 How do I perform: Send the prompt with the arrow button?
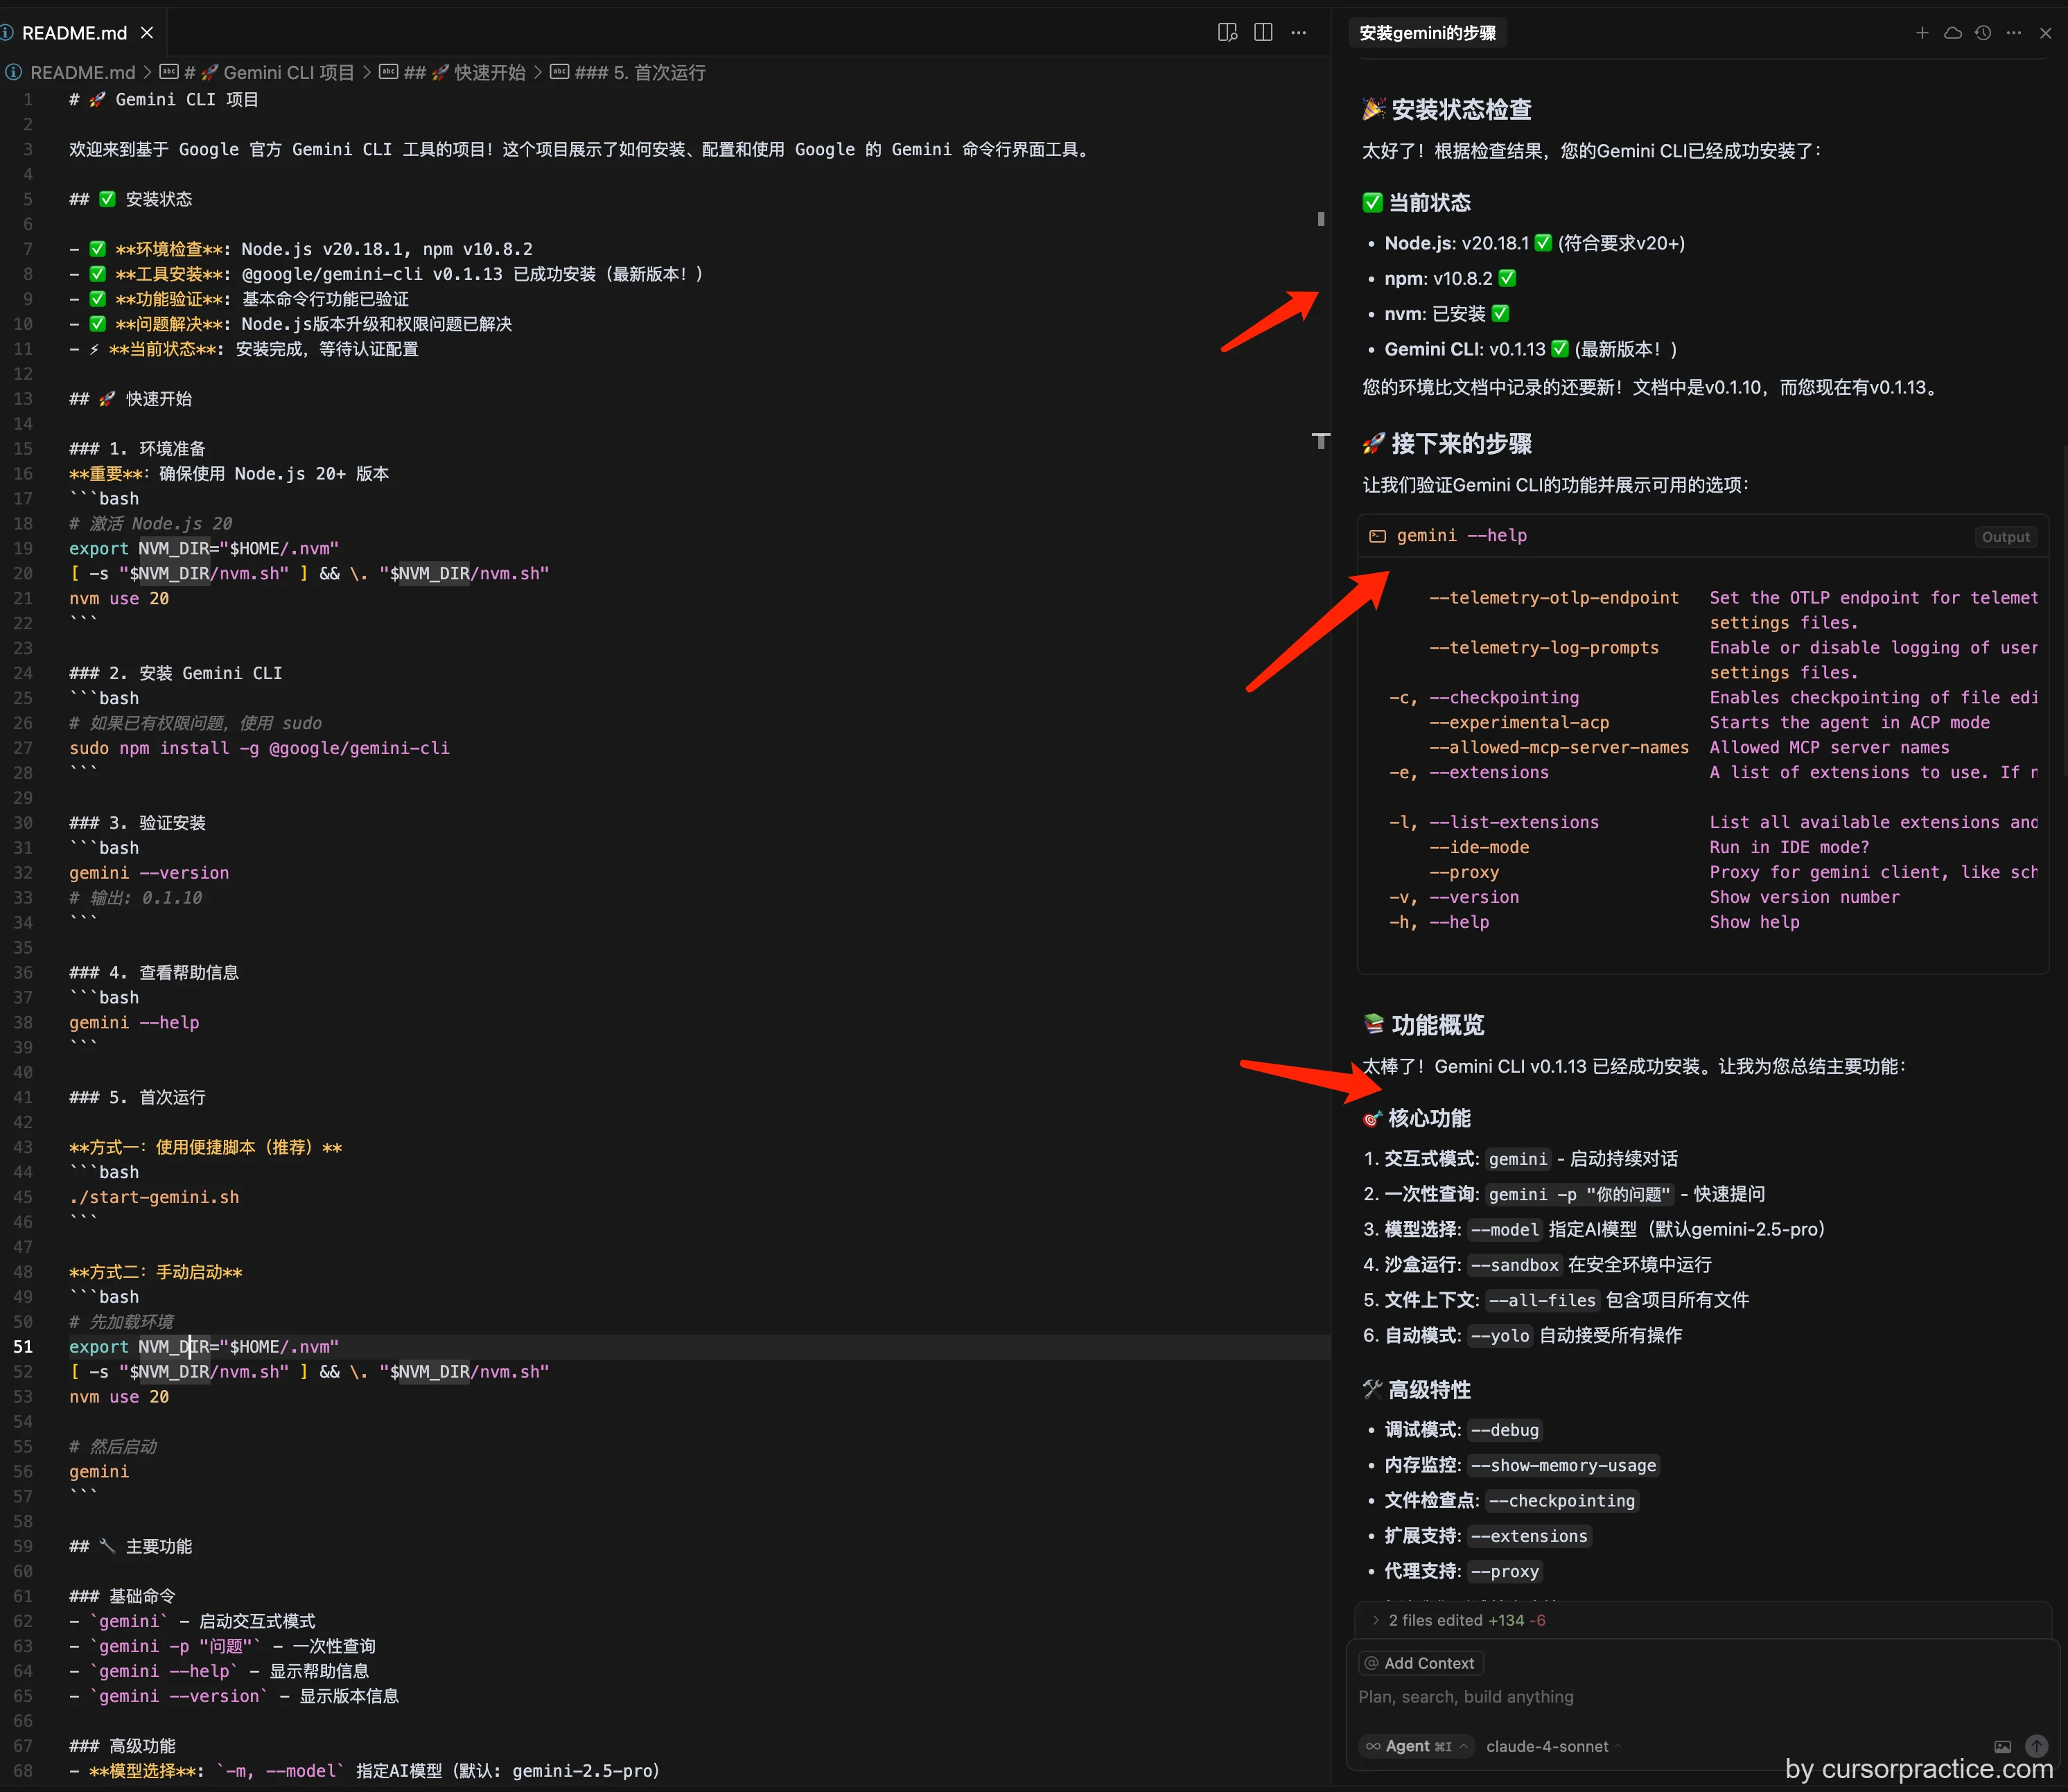(2036, 1746)
